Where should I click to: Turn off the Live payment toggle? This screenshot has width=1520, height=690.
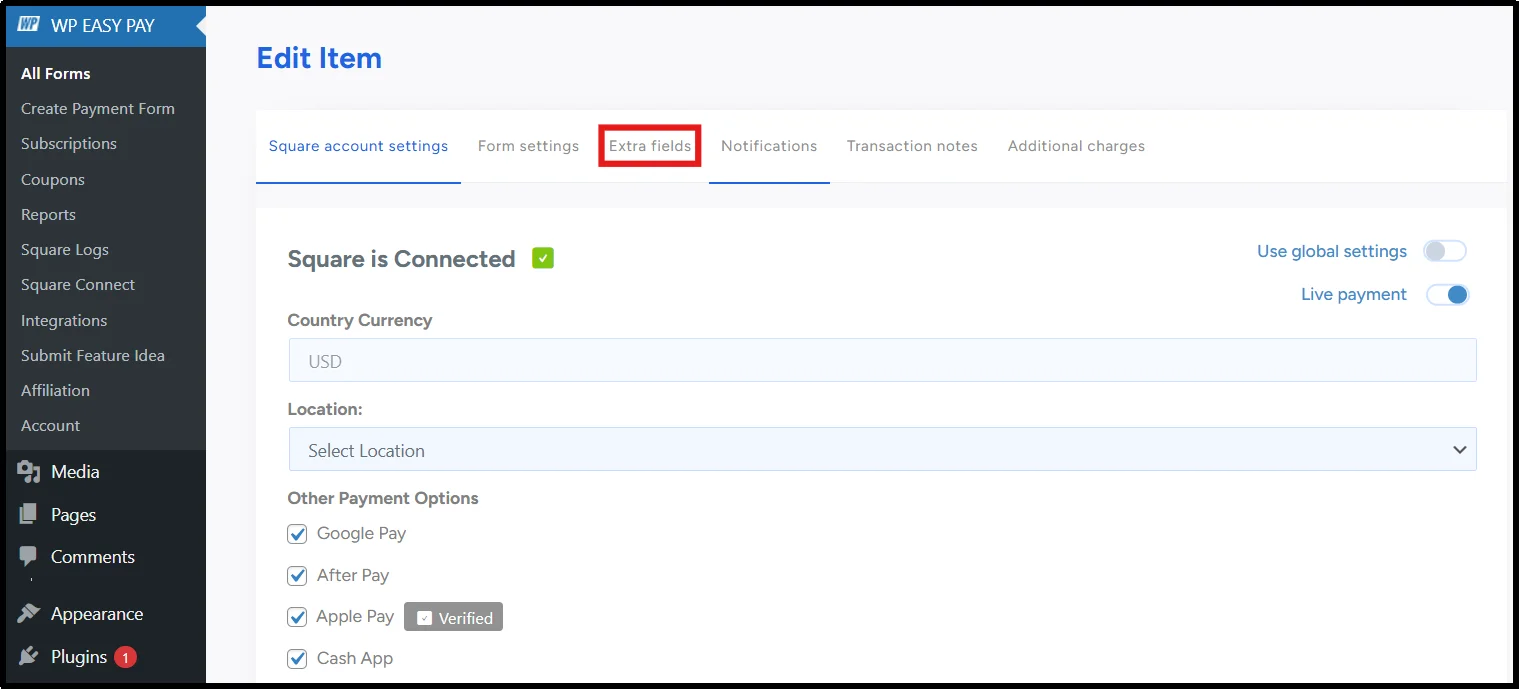1447,295
